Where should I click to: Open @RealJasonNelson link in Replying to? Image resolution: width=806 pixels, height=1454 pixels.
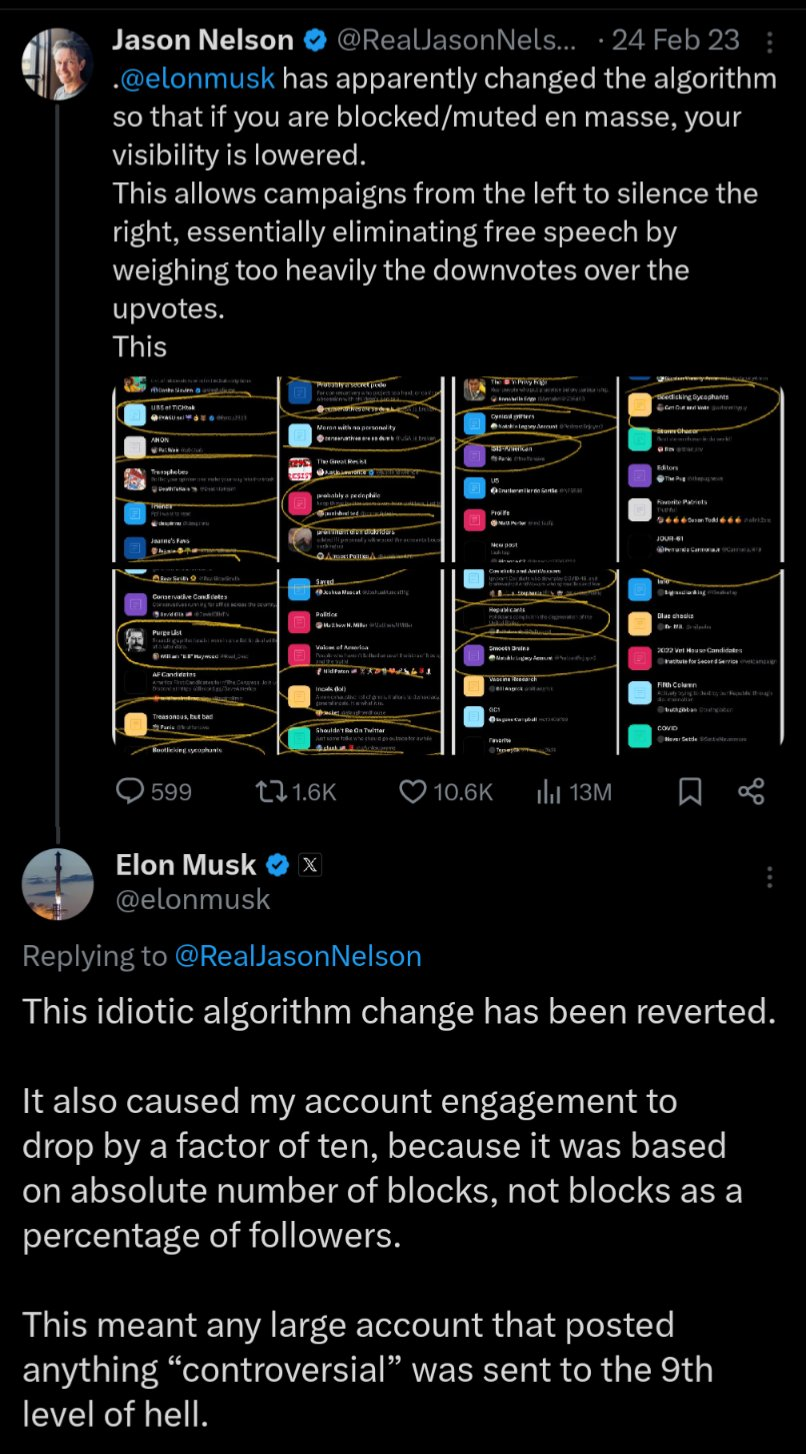point(298,956)
